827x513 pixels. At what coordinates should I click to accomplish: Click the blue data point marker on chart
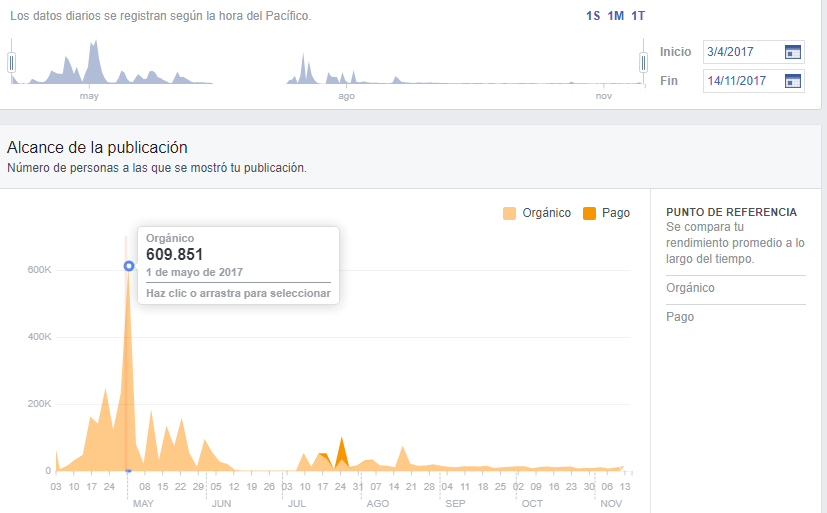[x=129, y=266]
